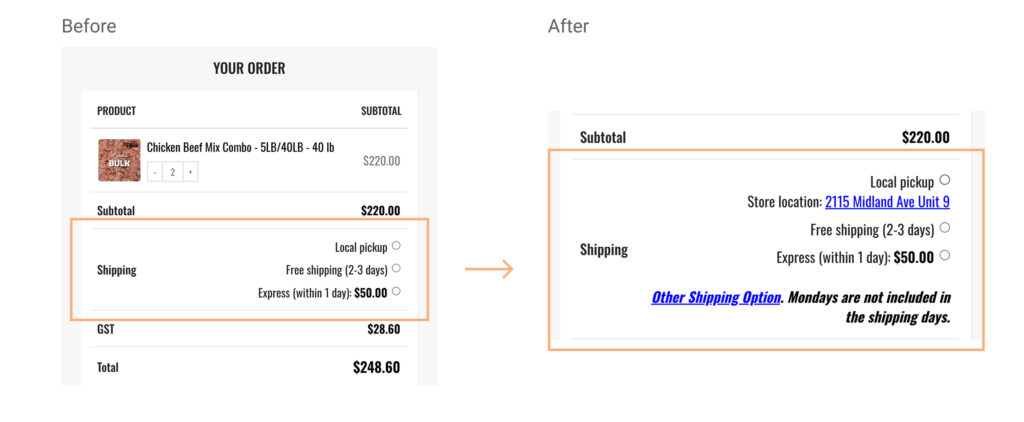Screen dimensions: 1024x422
Task: Click the quantity field showing 2
Action: click(172, 172)
